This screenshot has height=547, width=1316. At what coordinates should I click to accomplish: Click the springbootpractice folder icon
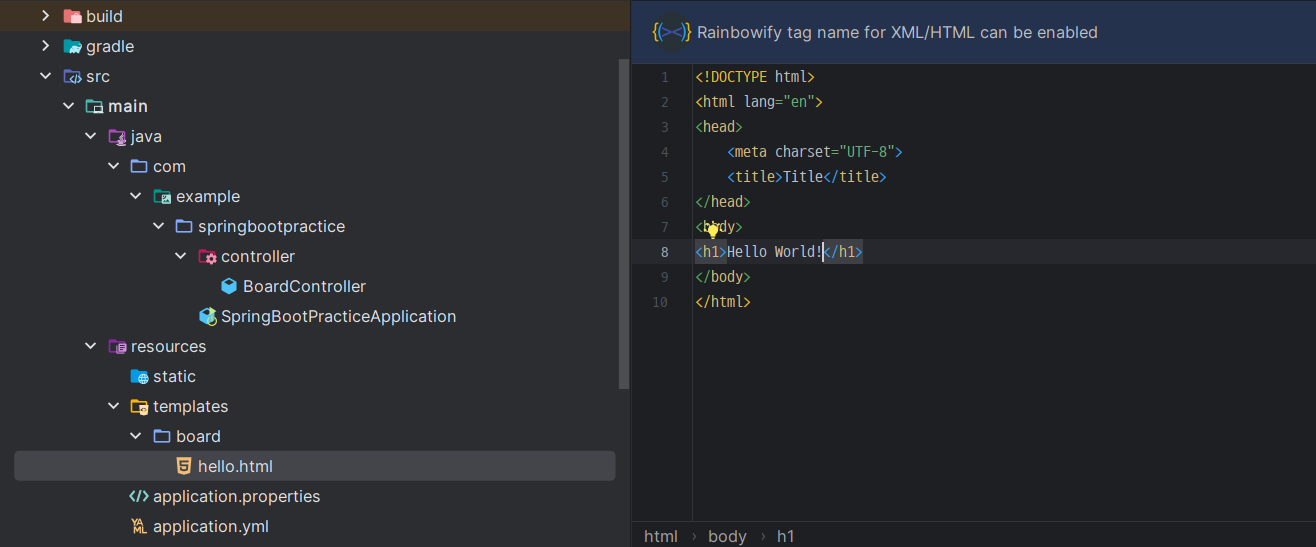click(x=184, y=226)
